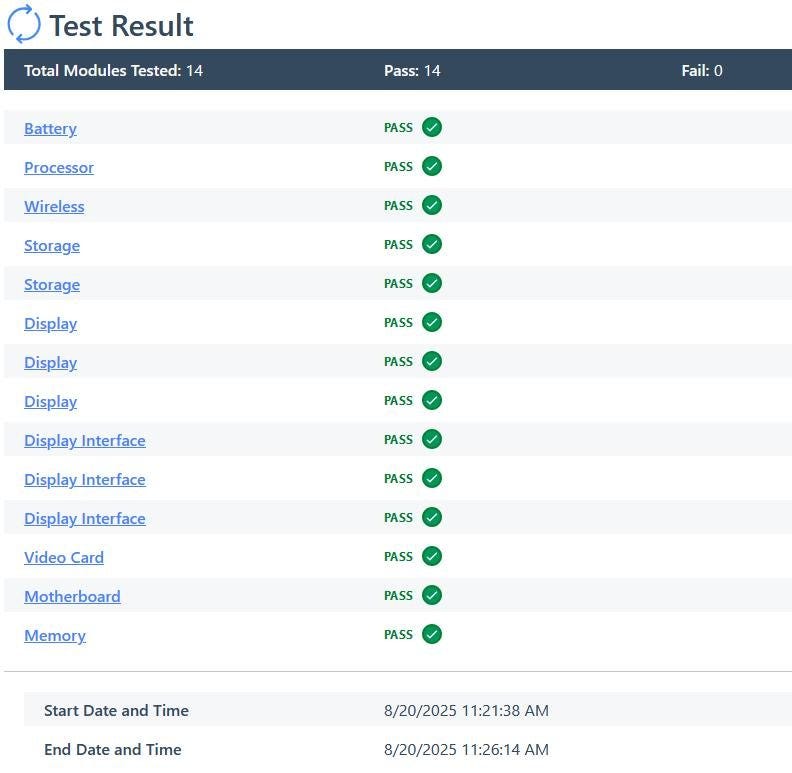Open the Wireless test details link
792x773 pixels.
pos(55,207)
